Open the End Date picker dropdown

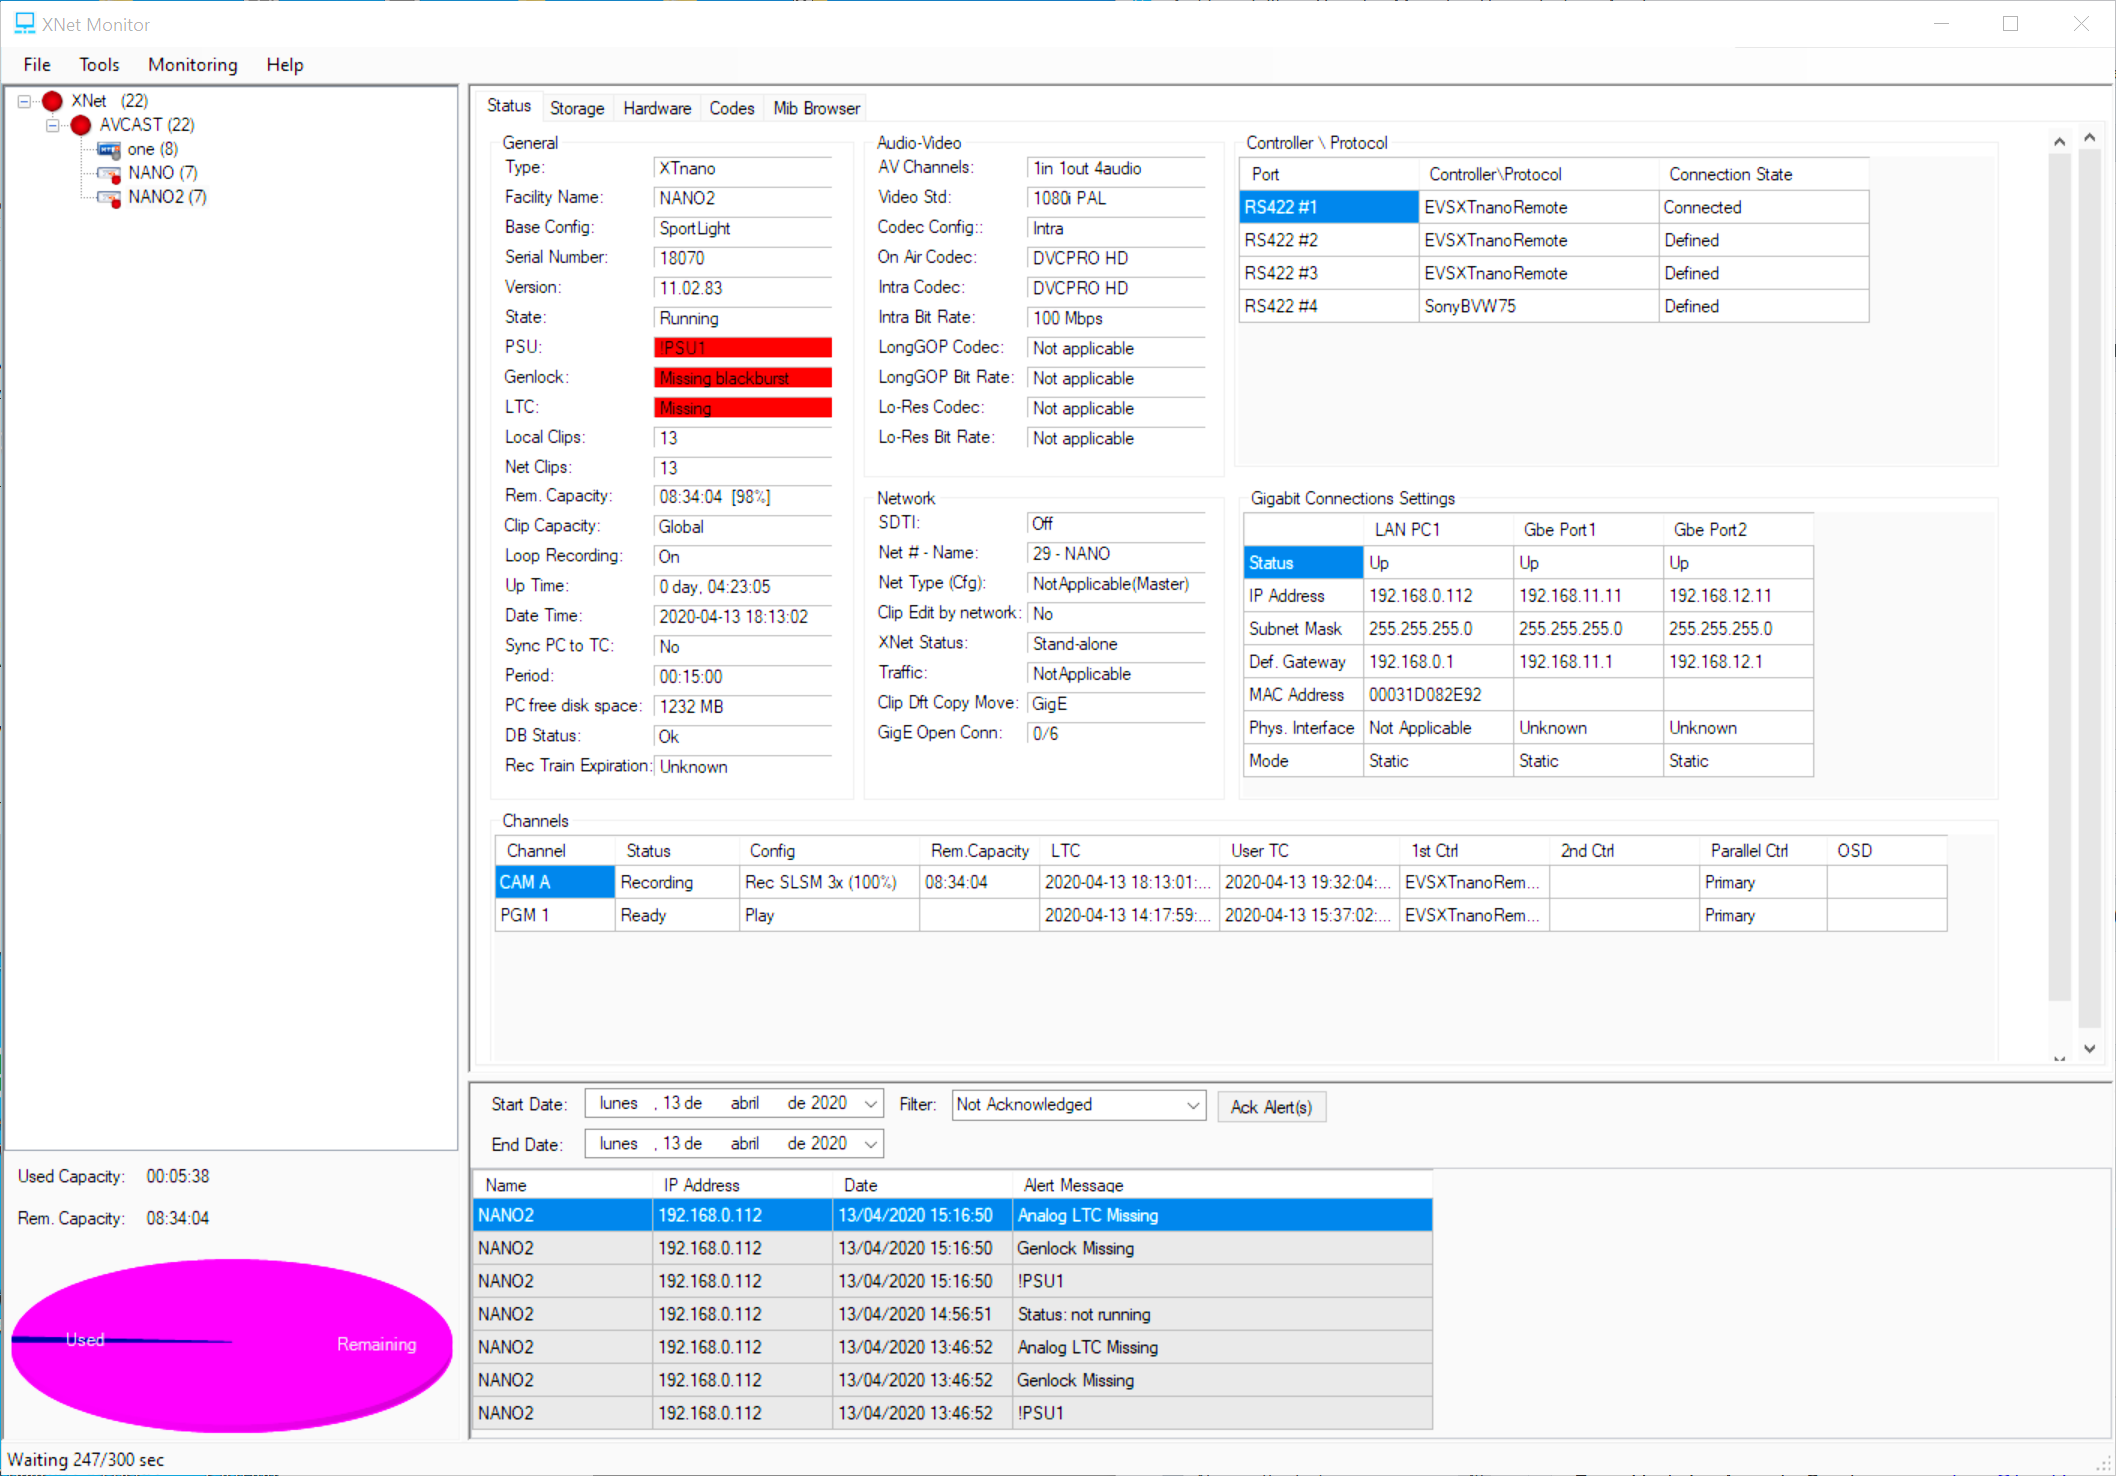point(870,1144)
